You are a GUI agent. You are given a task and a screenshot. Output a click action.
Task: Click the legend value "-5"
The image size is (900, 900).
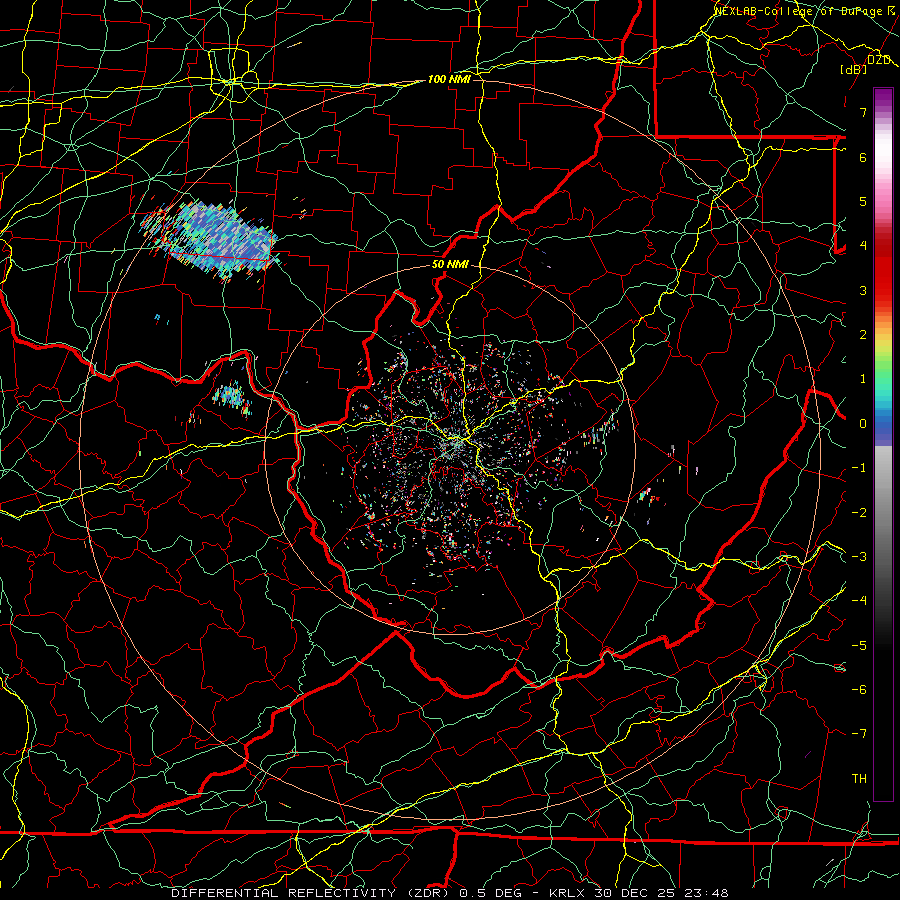[x=859, y=646]
